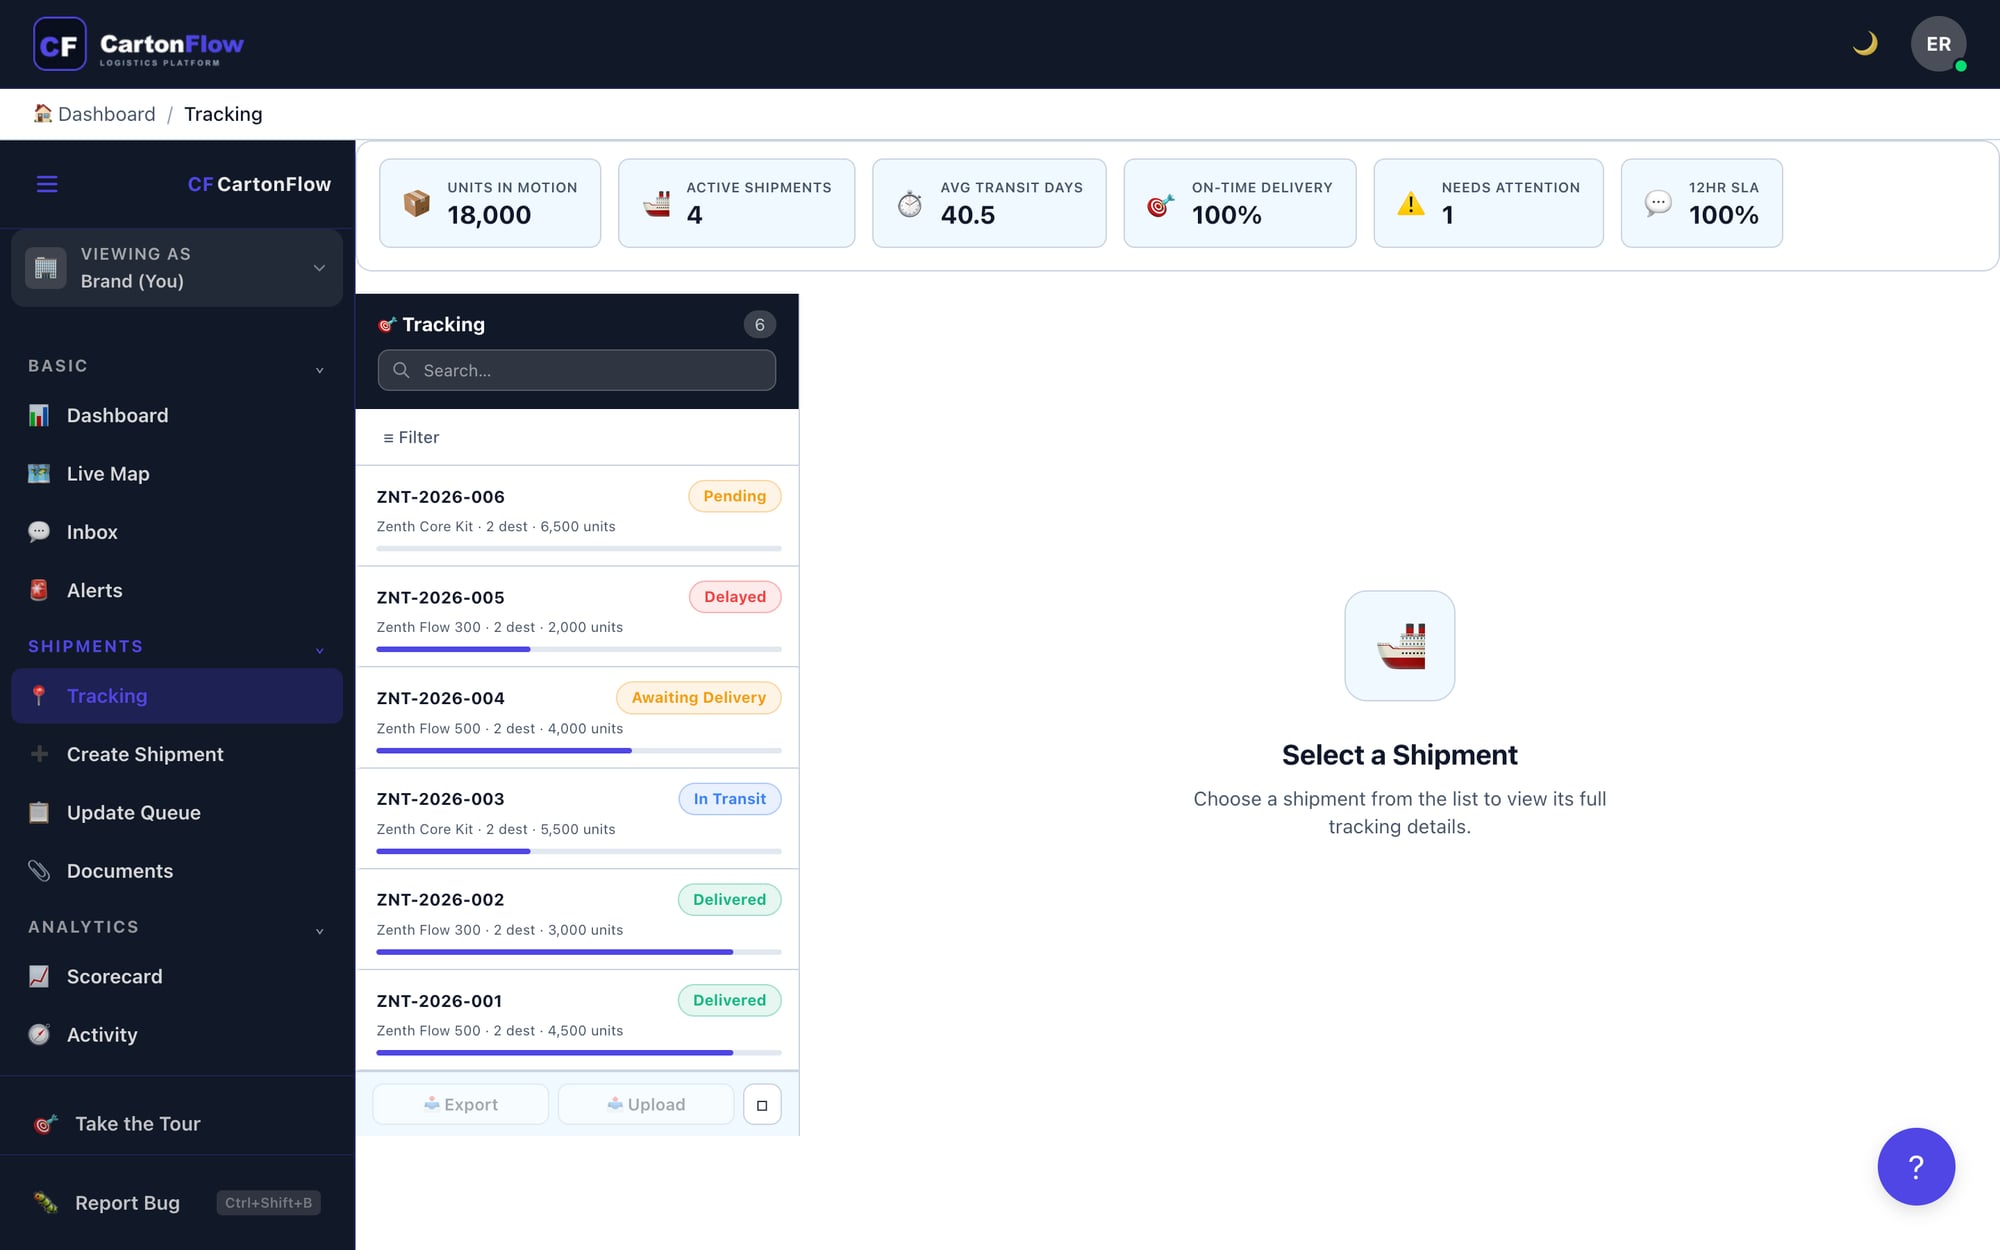Open the Documents section
This screenshot has width=2000, height=1250.
pyautogui.click(x=120, y=871)
